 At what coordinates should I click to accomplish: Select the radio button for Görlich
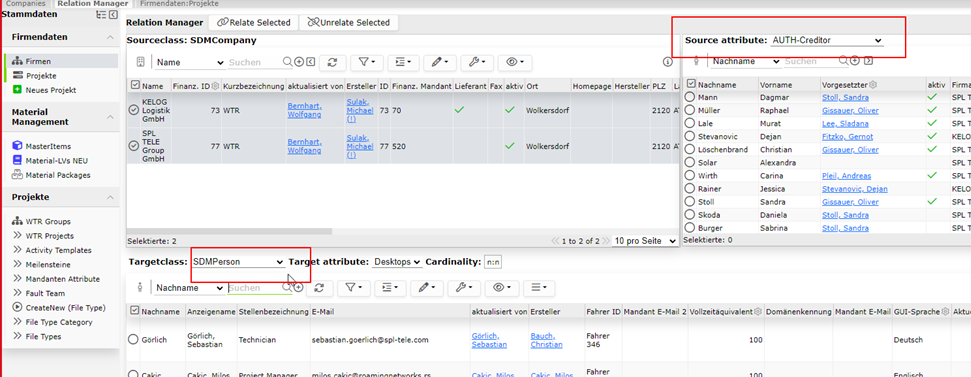[133, 340]
